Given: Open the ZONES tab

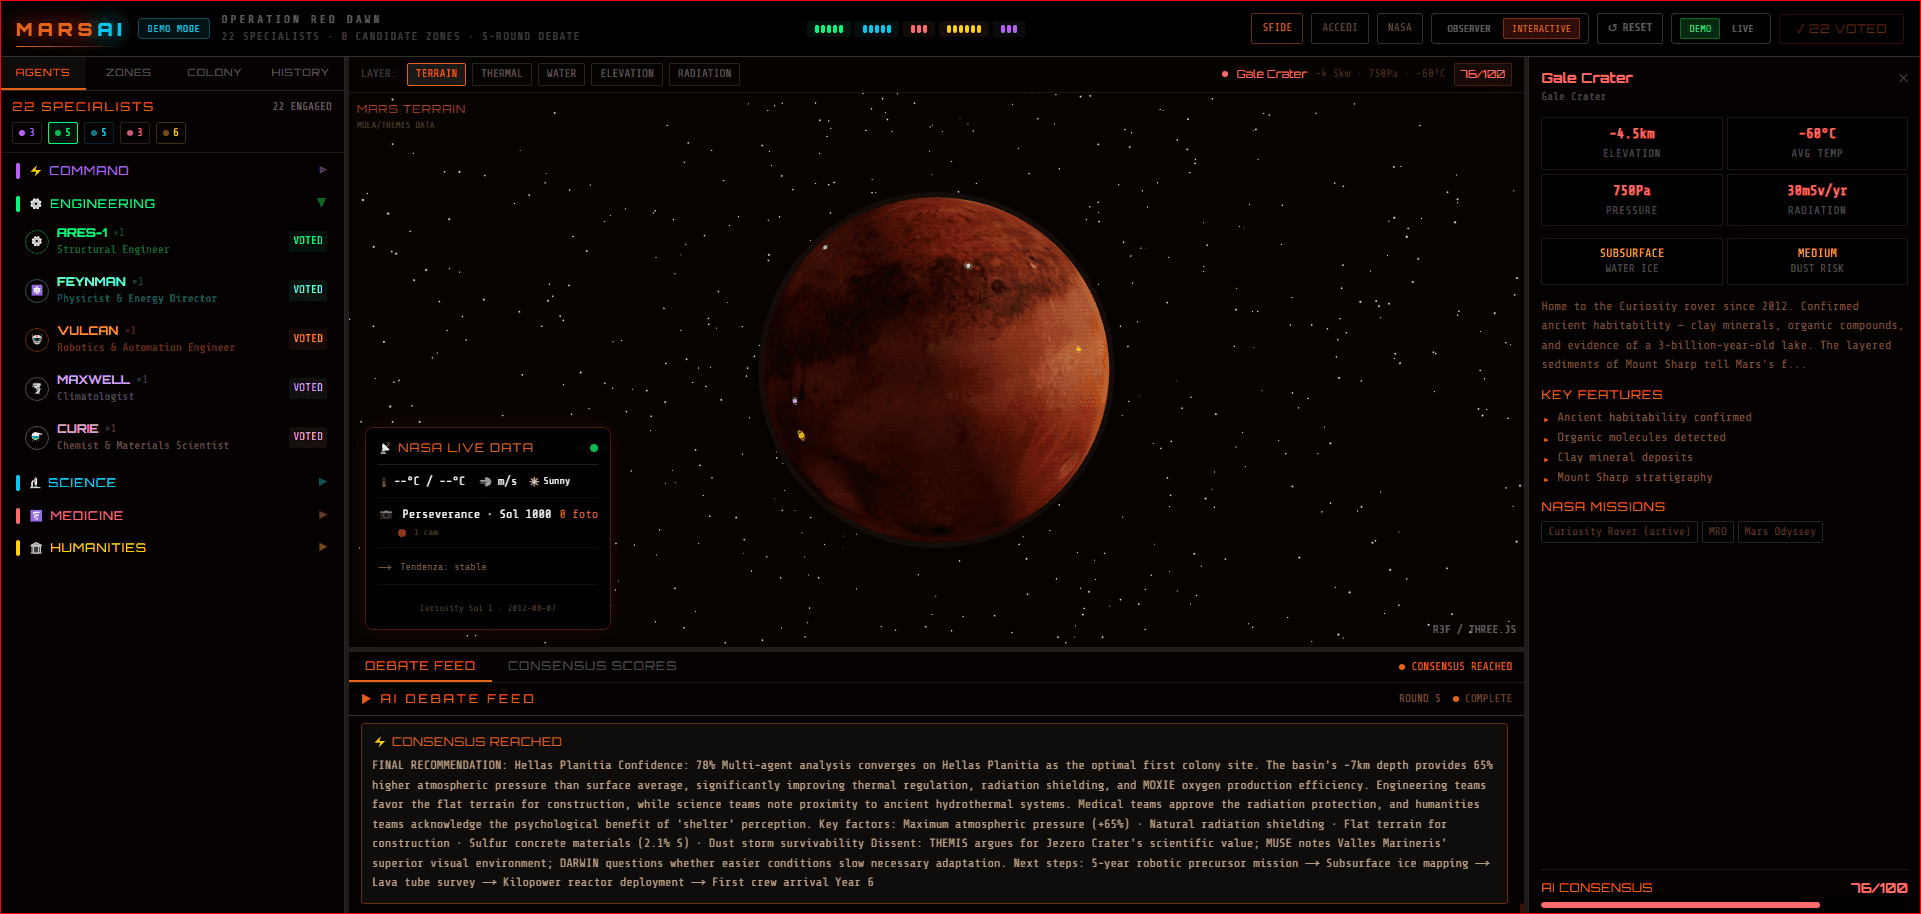Looking at the screenshot, I should pos(128,72).
